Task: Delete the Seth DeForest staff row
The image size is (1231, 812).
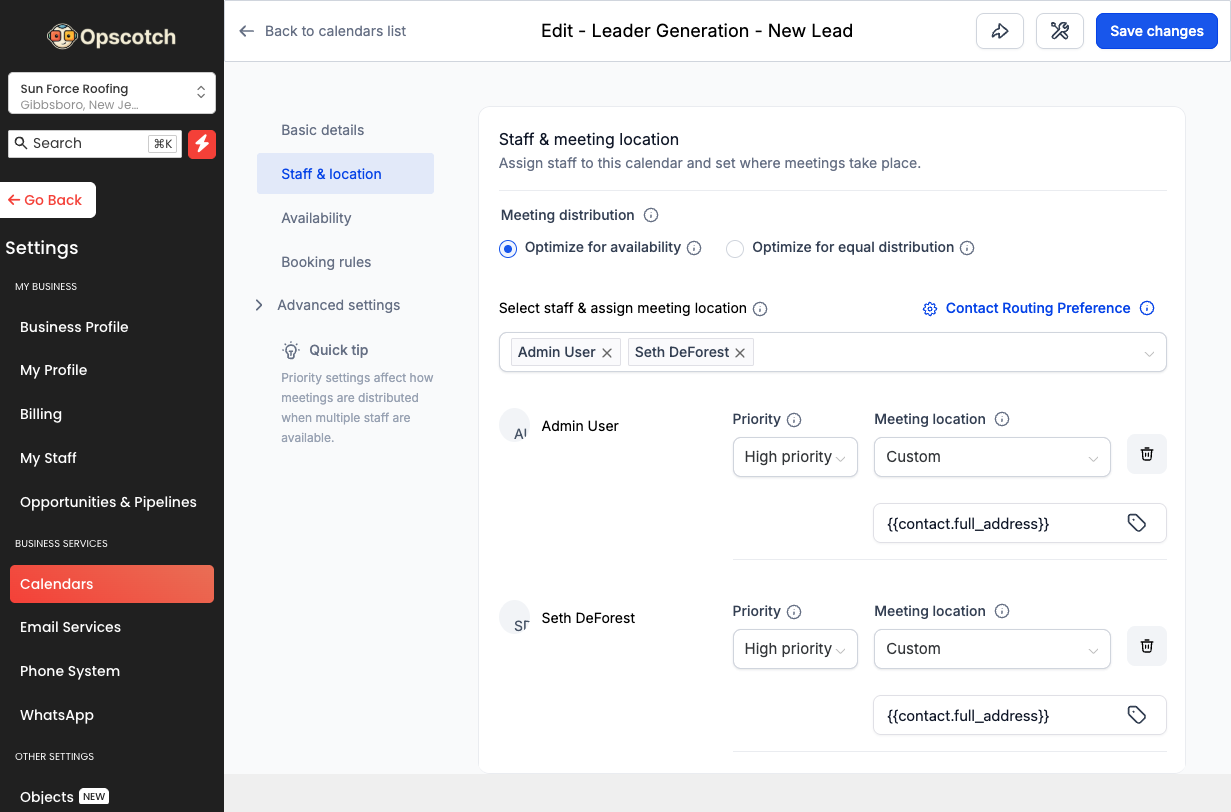Action: (1147, 647)
